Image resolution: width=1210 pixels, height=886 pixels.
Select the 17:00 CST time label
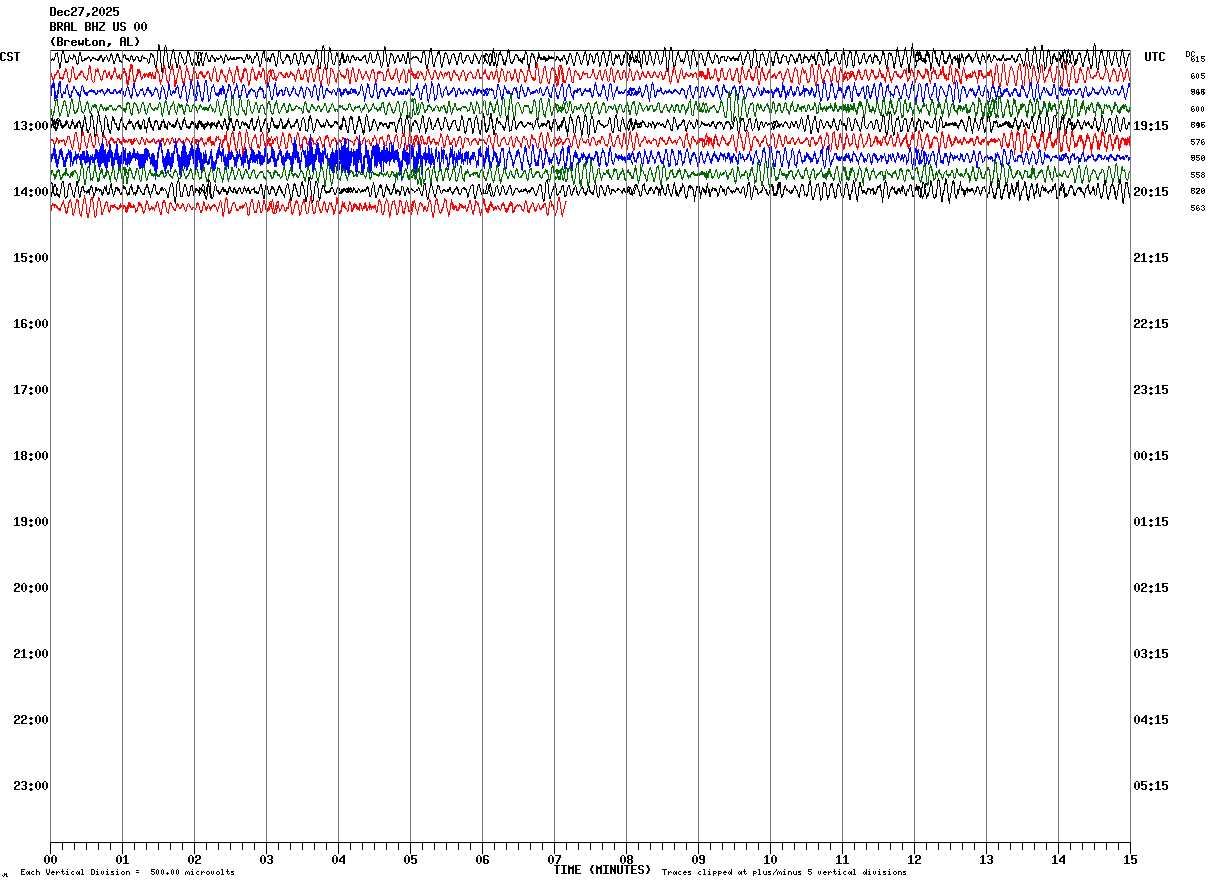[x=31, y=390]
